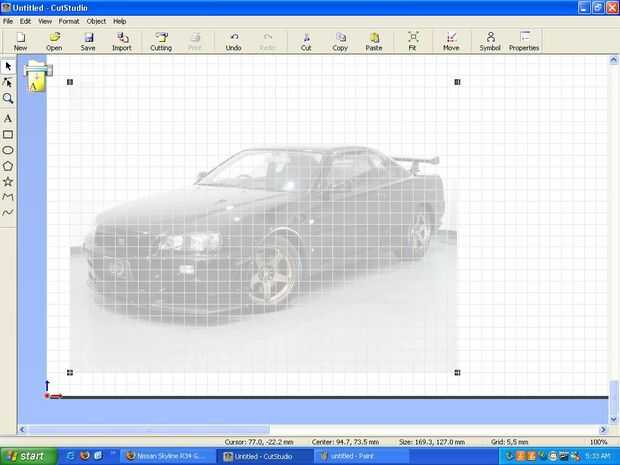Open the View menu
The image size is (620, 465).
45,21
